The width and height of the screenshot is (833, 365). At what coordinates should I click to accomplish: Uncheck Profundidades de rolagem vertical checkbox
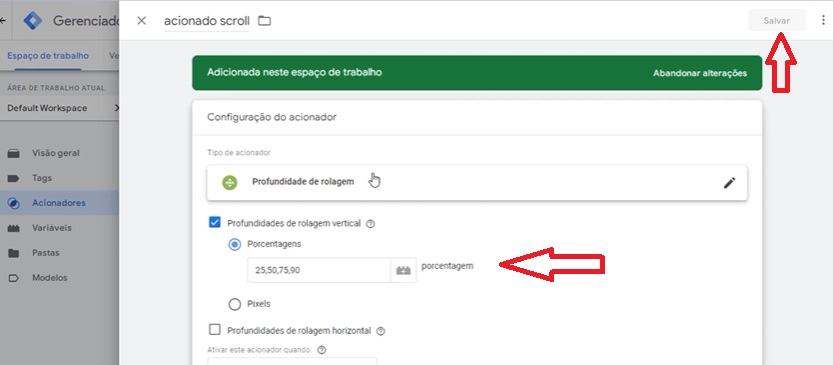tap(215, 223)
